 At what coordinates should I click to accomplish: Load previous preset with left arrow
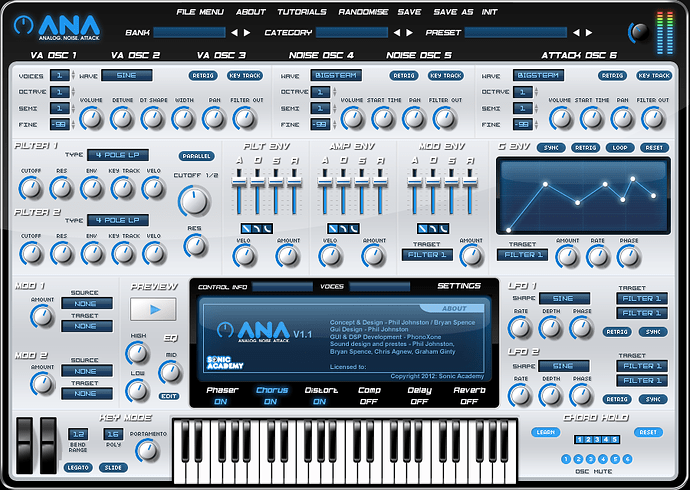pos(576,33)
